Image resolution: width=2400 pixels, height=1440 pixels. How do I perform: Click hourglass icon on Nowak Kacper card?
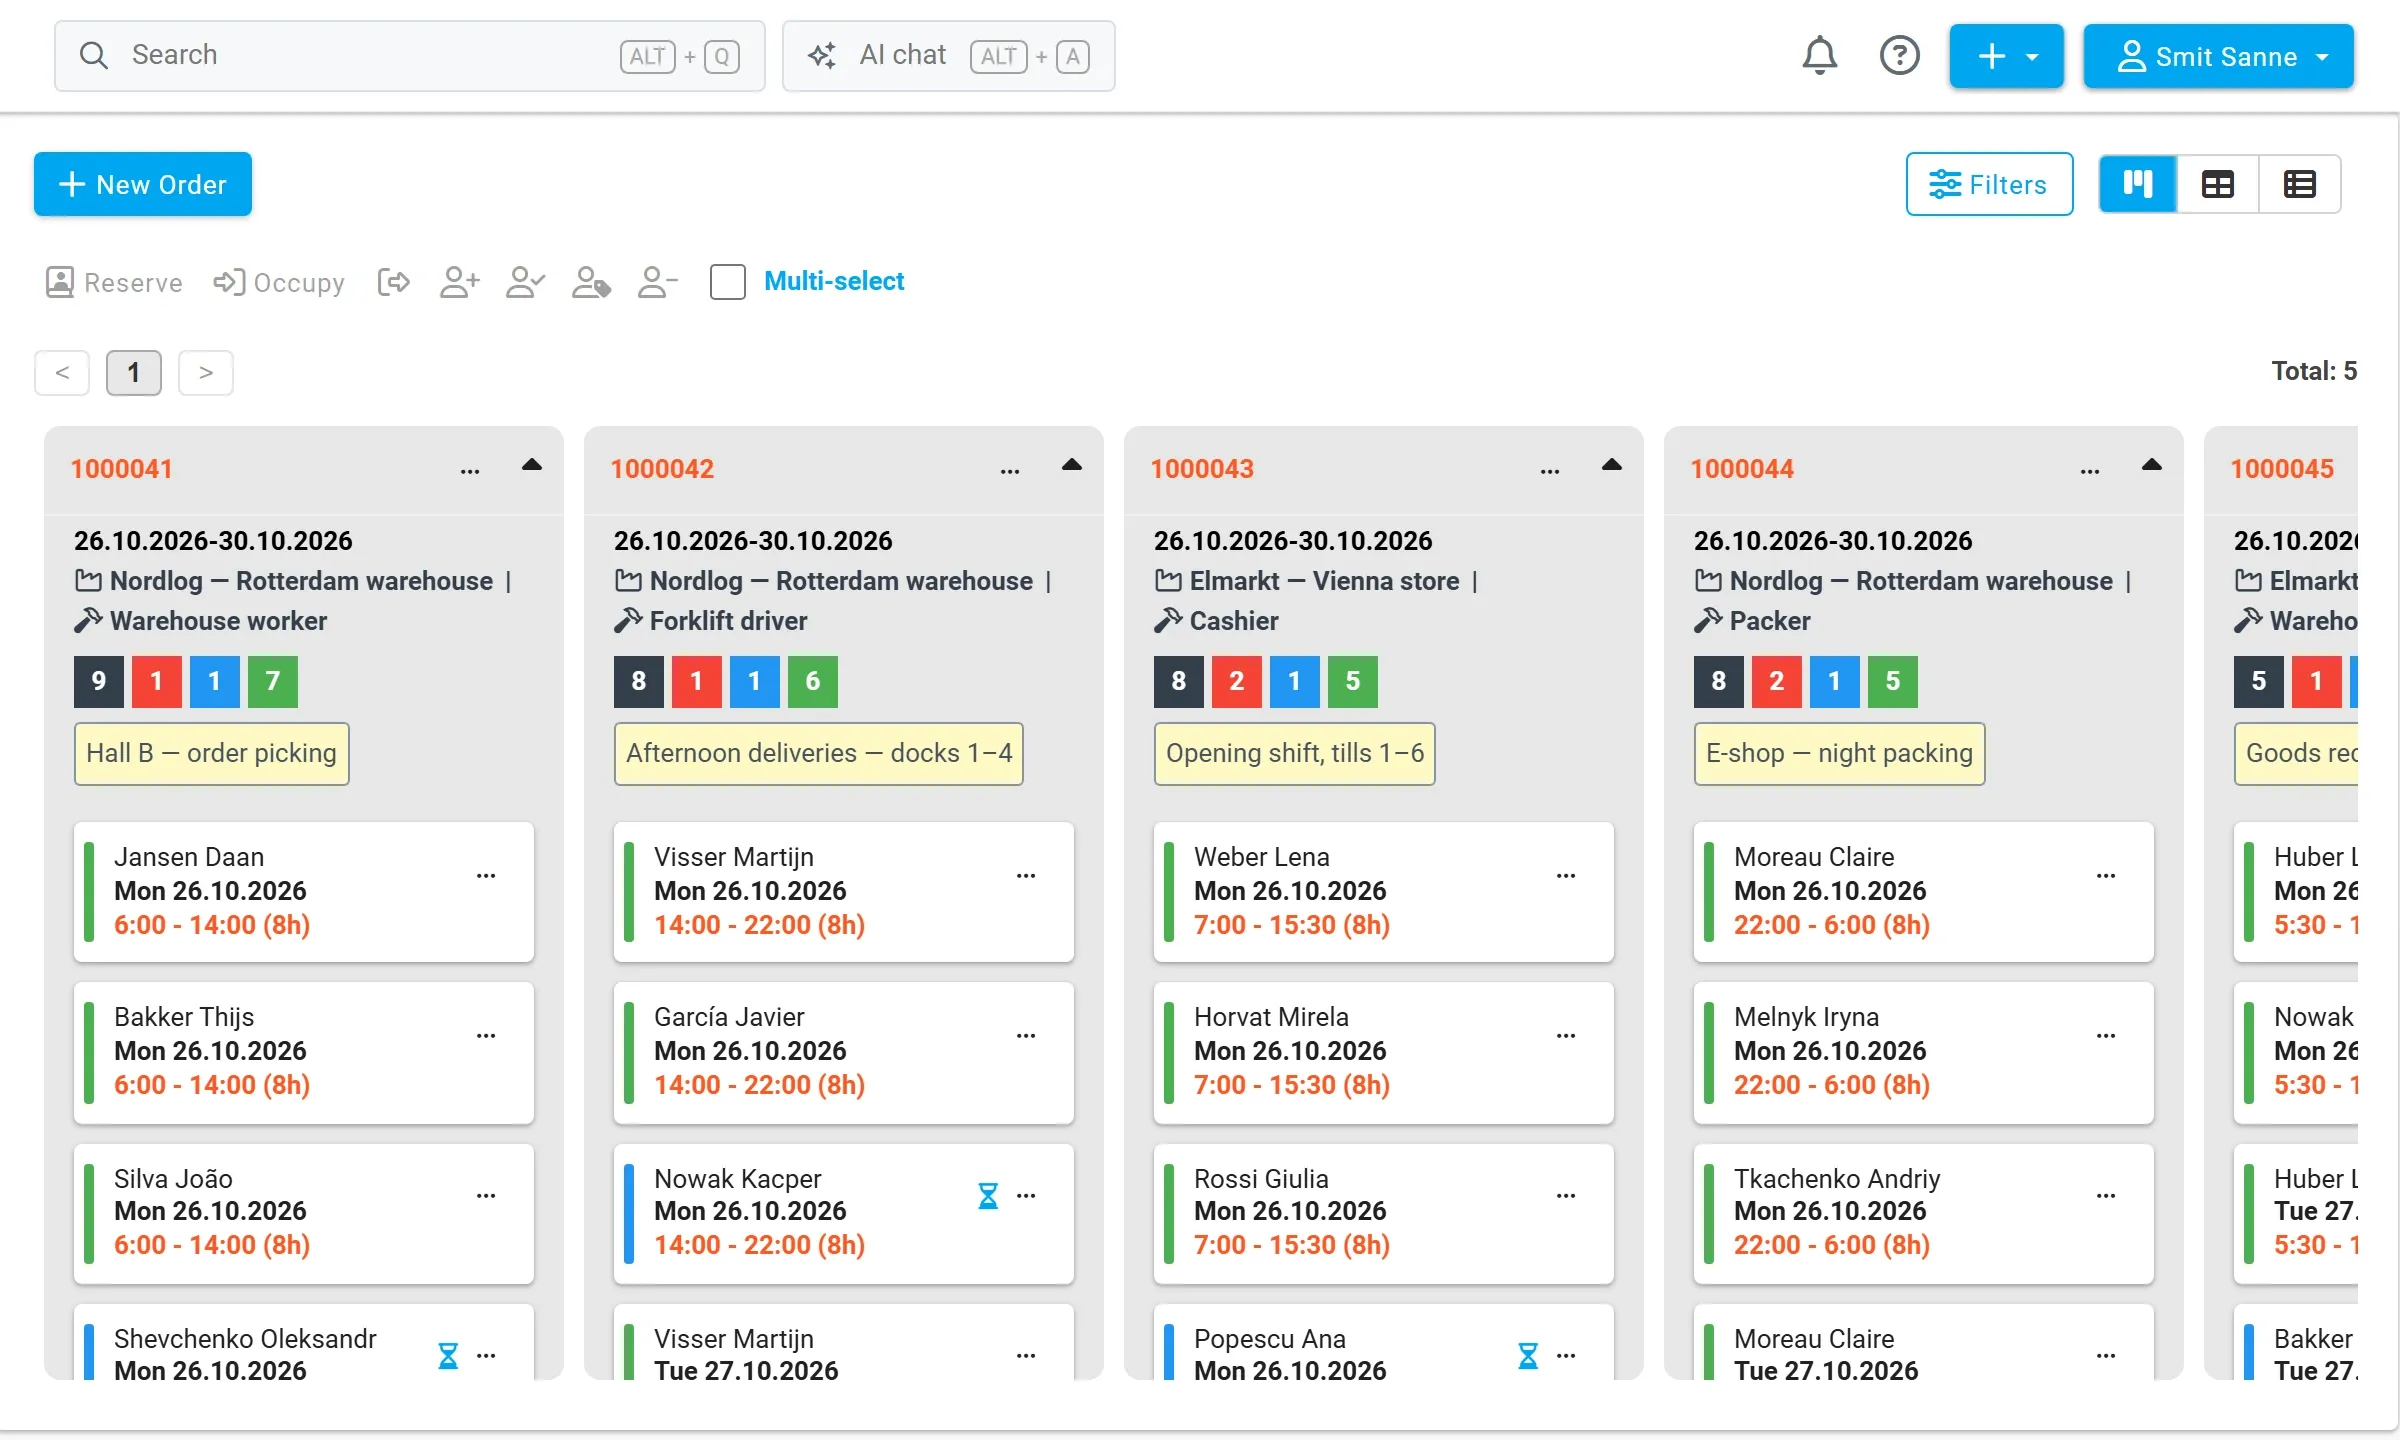pyautogui.click(x=987, y=1196)
